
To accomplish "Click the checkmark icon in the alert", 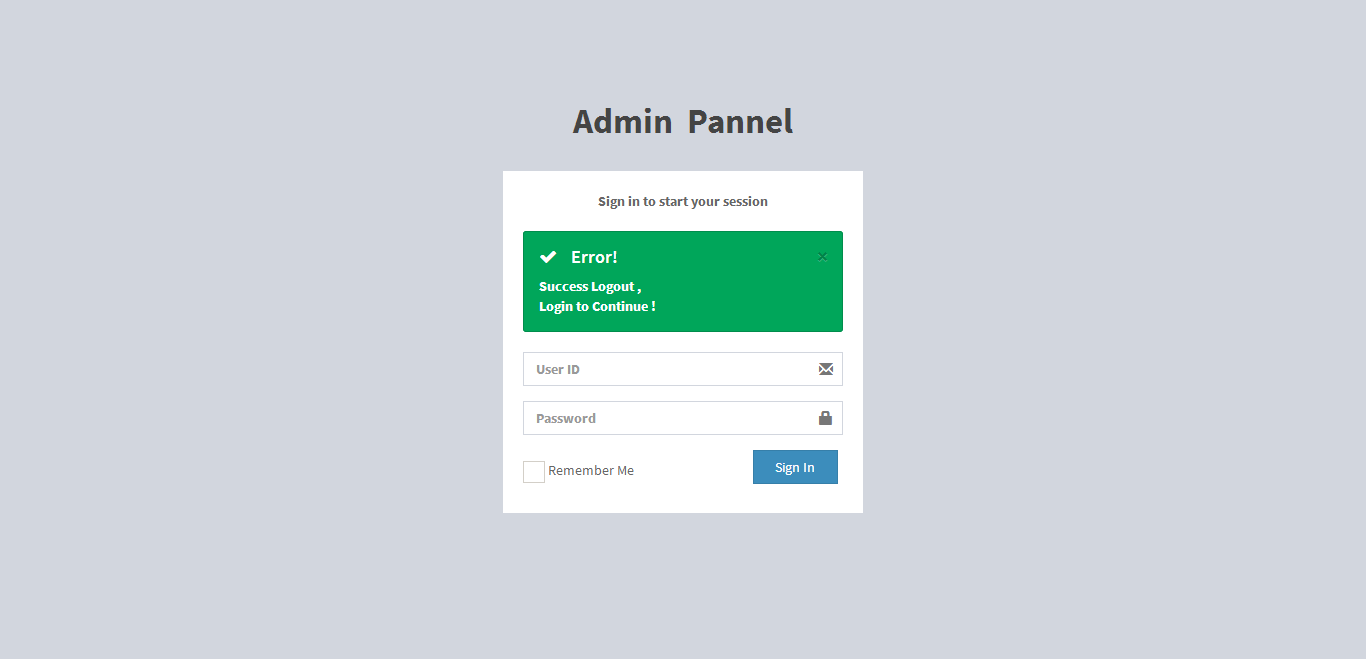I will click(548, 257).
